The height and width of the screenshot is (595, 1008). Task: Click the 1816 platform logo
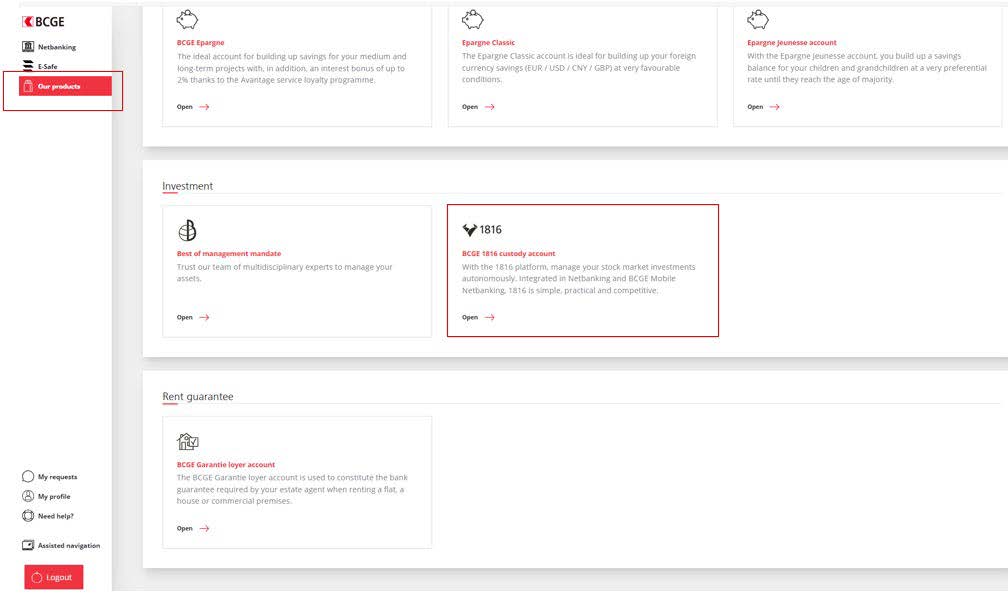point(482,230)
